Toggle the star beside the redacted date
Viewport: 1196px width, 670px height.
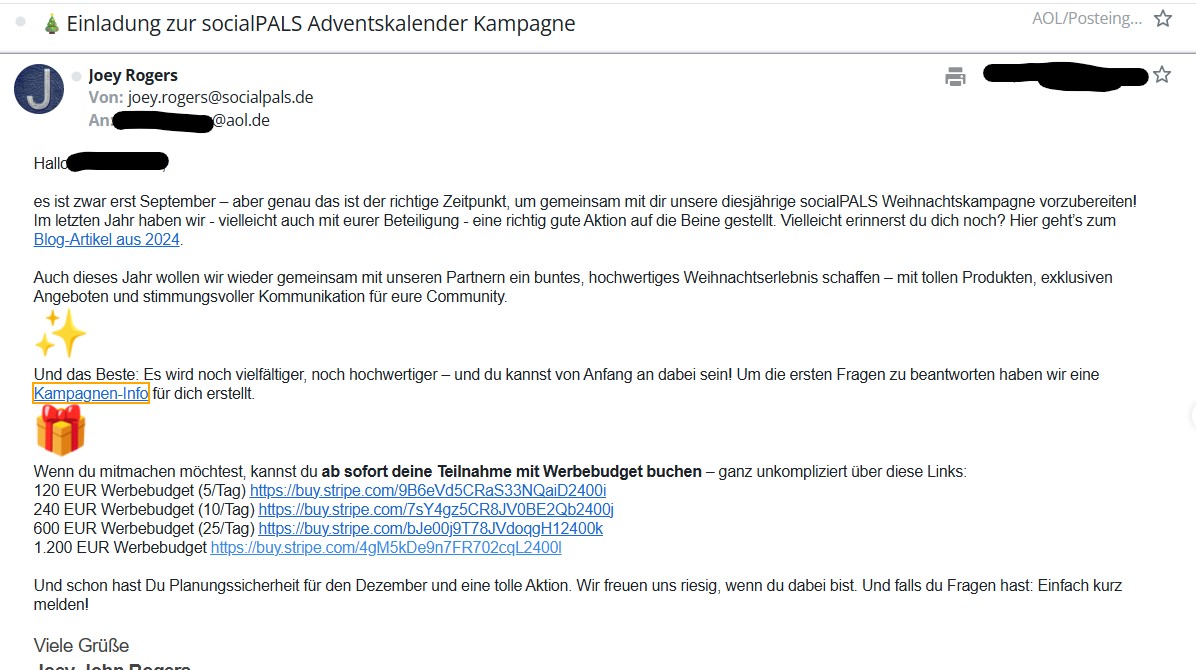tap(1161, 75)
